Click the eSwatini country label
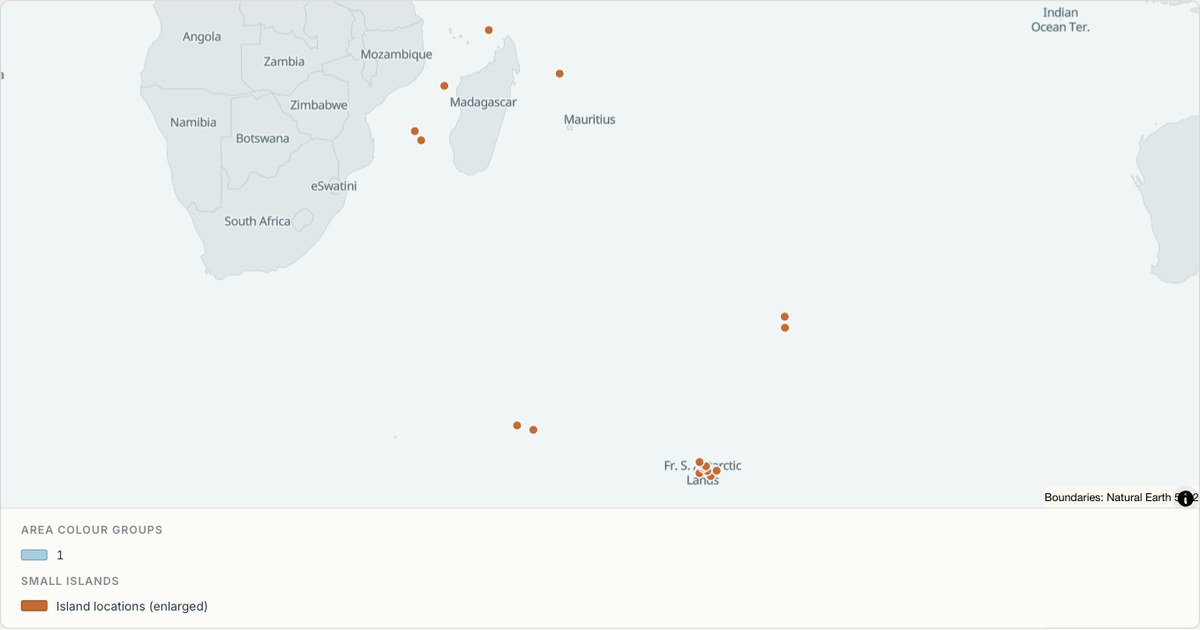This screenshot has height=630, width=1200. [x=334, y=186]
